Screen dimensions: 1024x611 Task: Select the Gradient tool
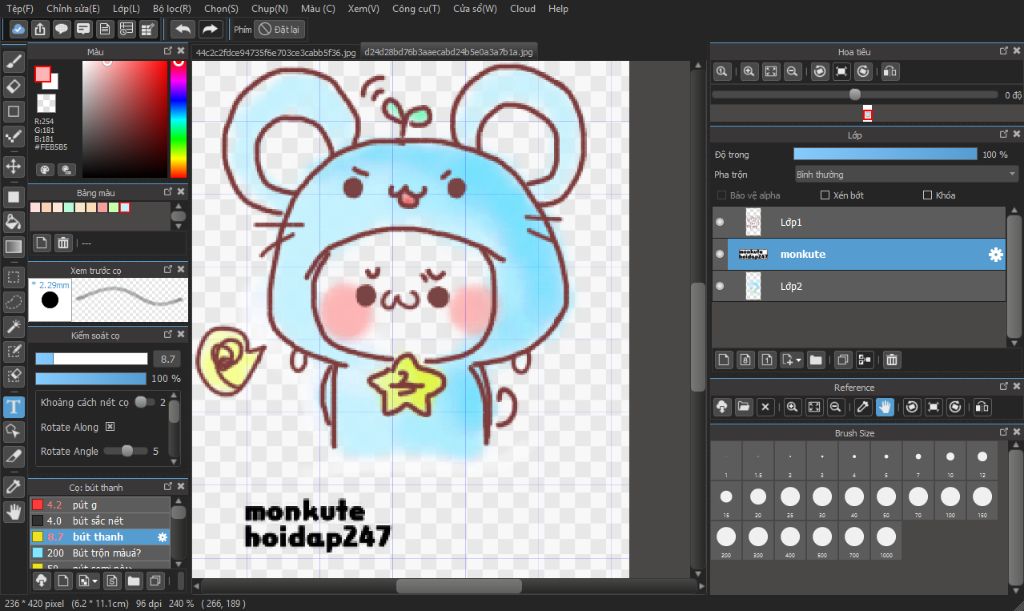pos(14,247)
